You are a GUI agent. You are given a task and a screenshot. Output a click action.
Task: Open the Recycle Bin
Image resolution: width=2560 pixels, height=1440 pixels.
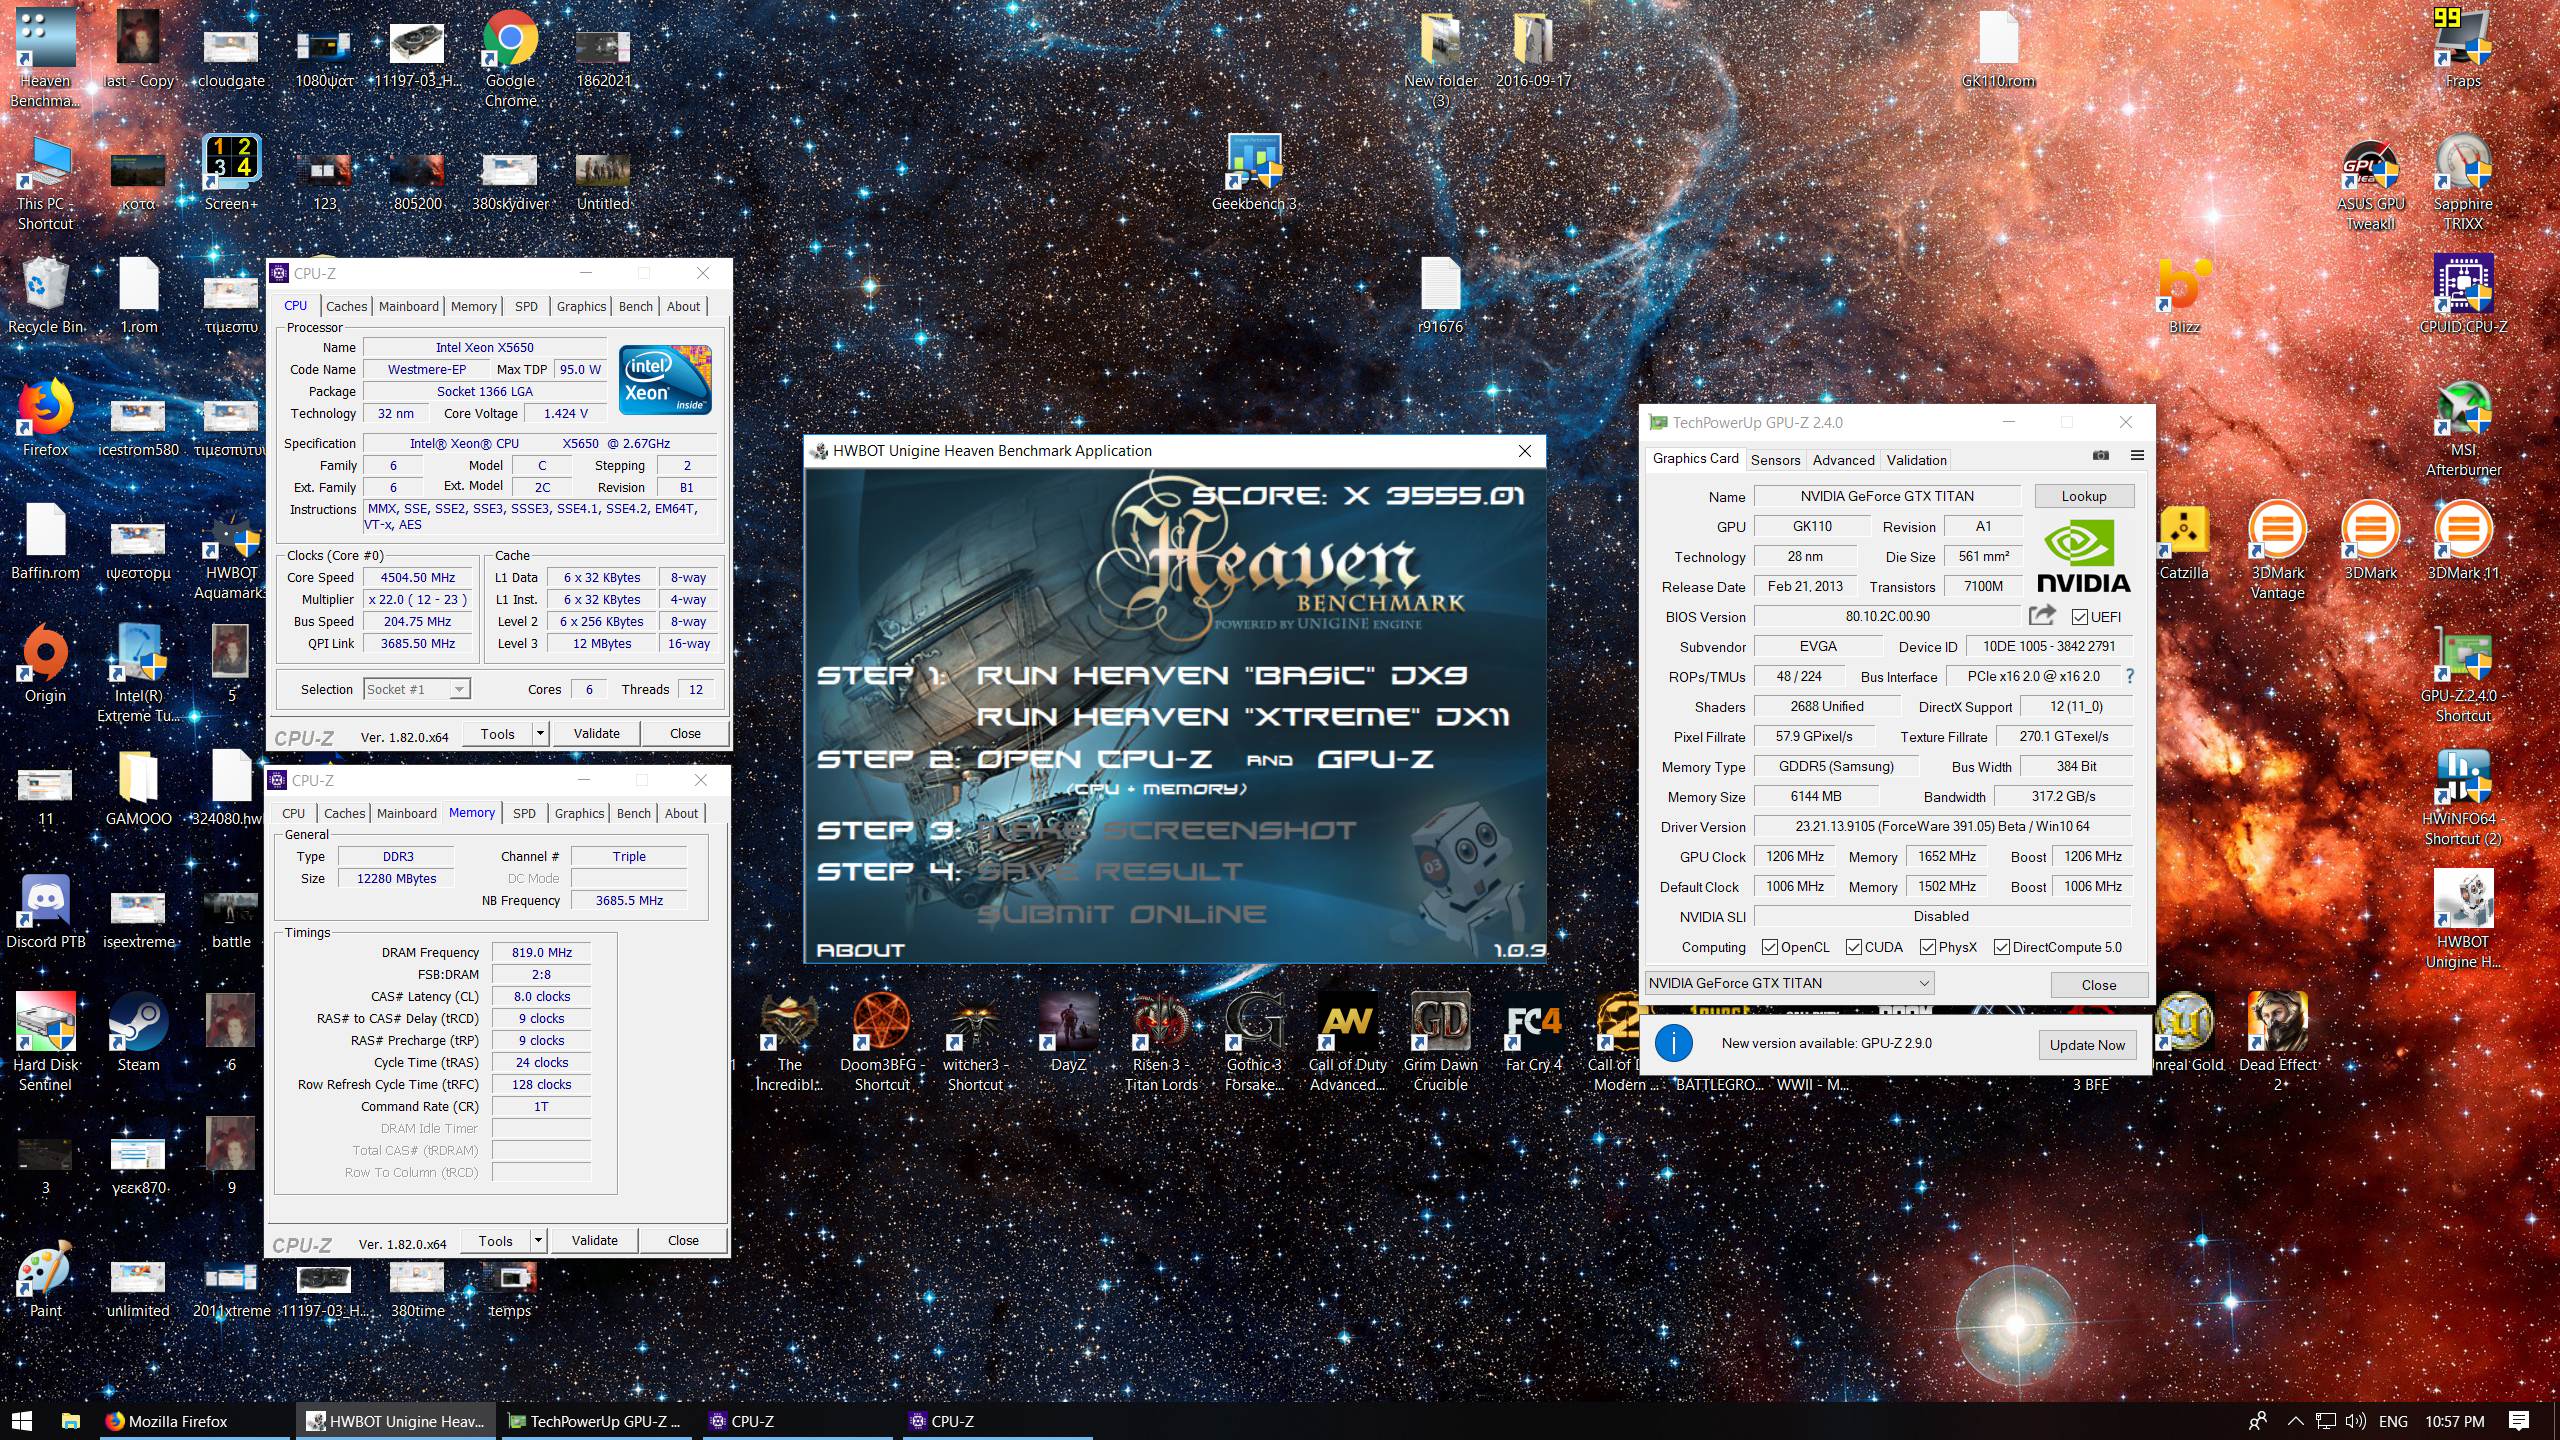[45, 295]
